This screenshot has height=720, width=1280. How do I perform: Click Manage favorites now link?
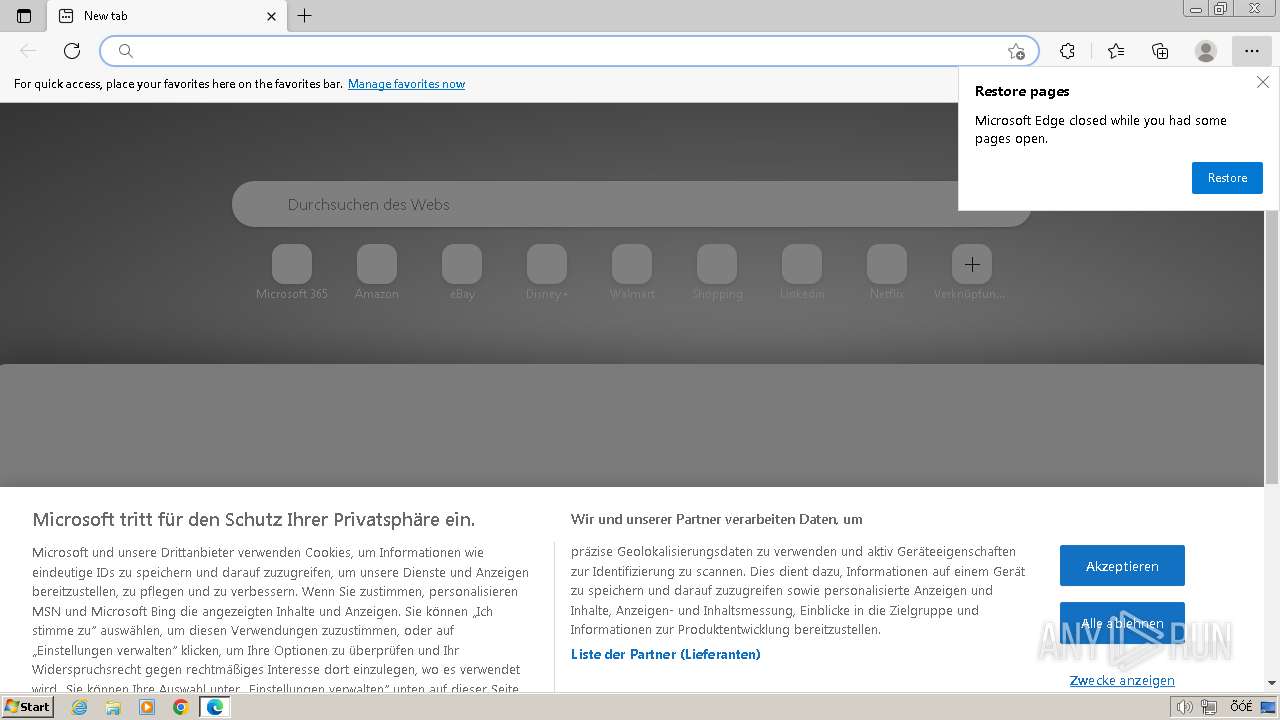pyautogui.click(x=406, y=84)
